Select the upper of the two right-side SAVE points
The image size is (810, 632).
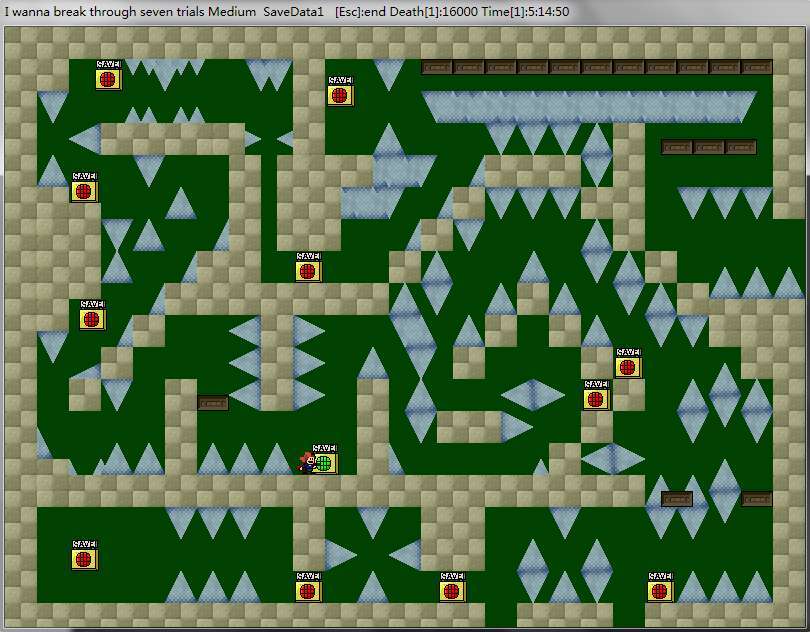(x=628, y=364)
